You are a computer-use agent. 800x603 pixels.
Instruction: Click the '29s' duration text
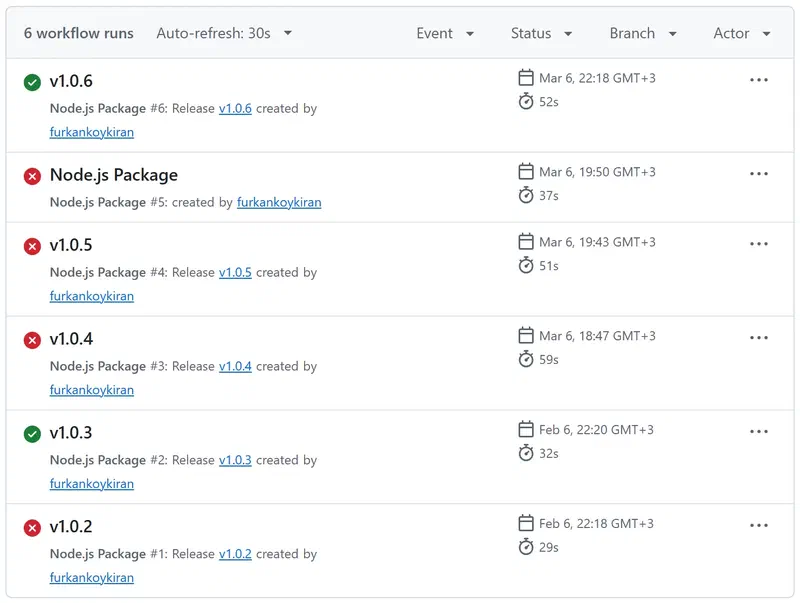click(x=549, y=547)
